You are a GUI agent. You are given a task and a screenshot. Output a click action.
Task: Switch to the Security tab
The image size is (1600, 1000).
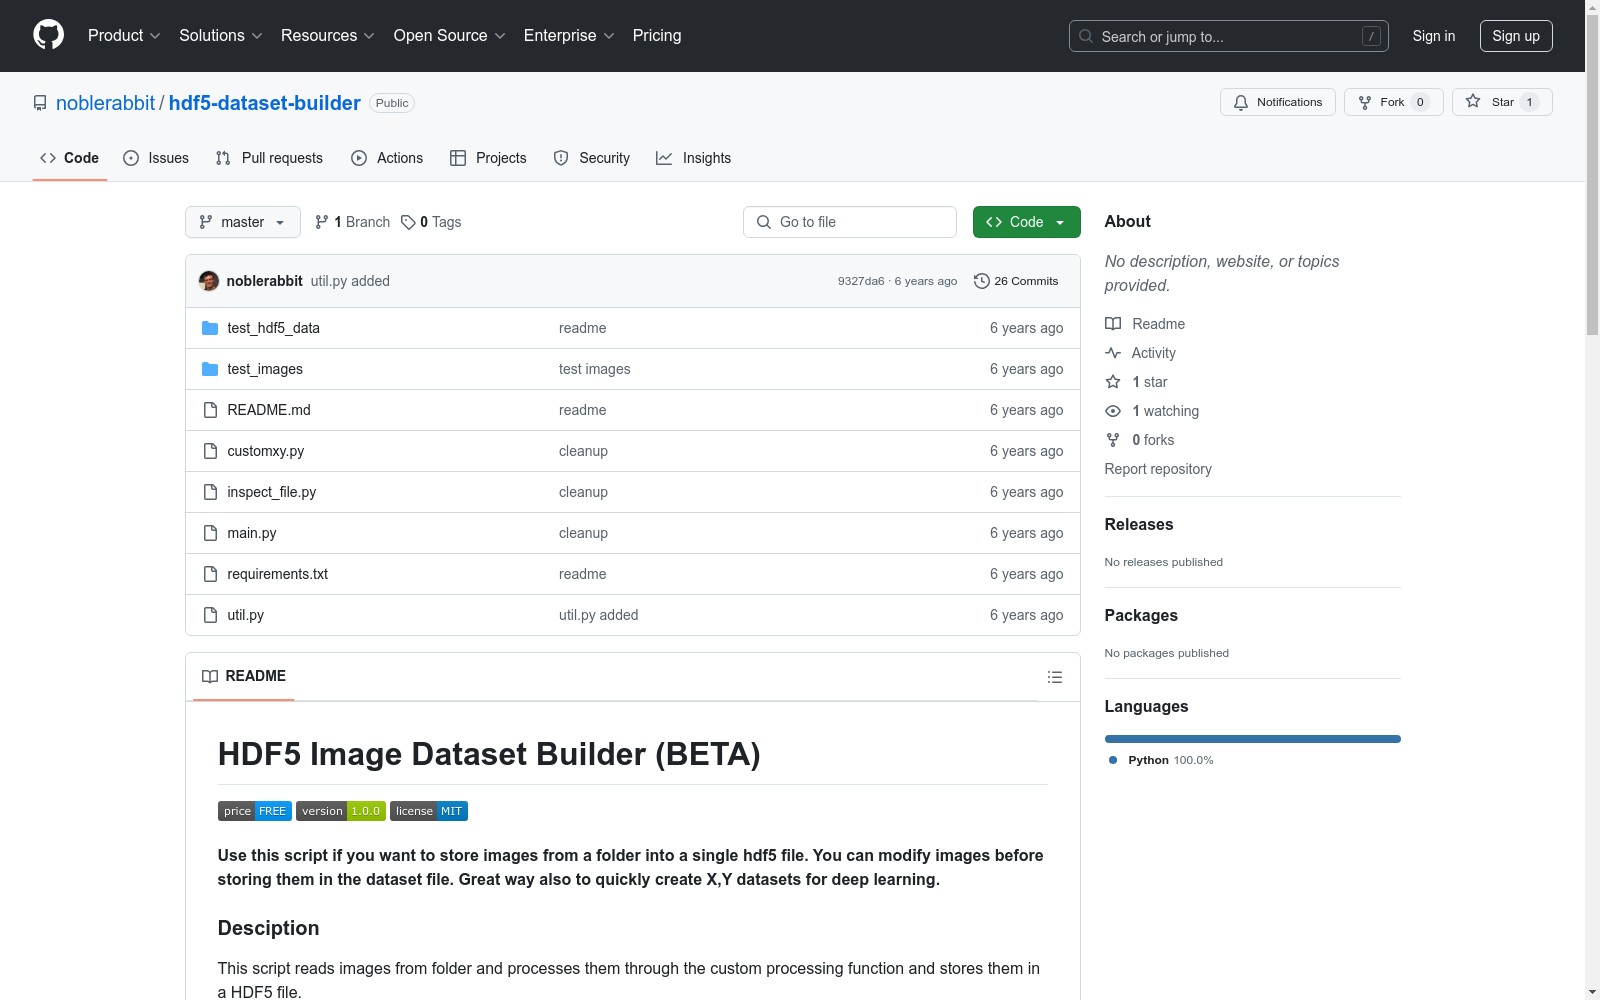[592, 158]
